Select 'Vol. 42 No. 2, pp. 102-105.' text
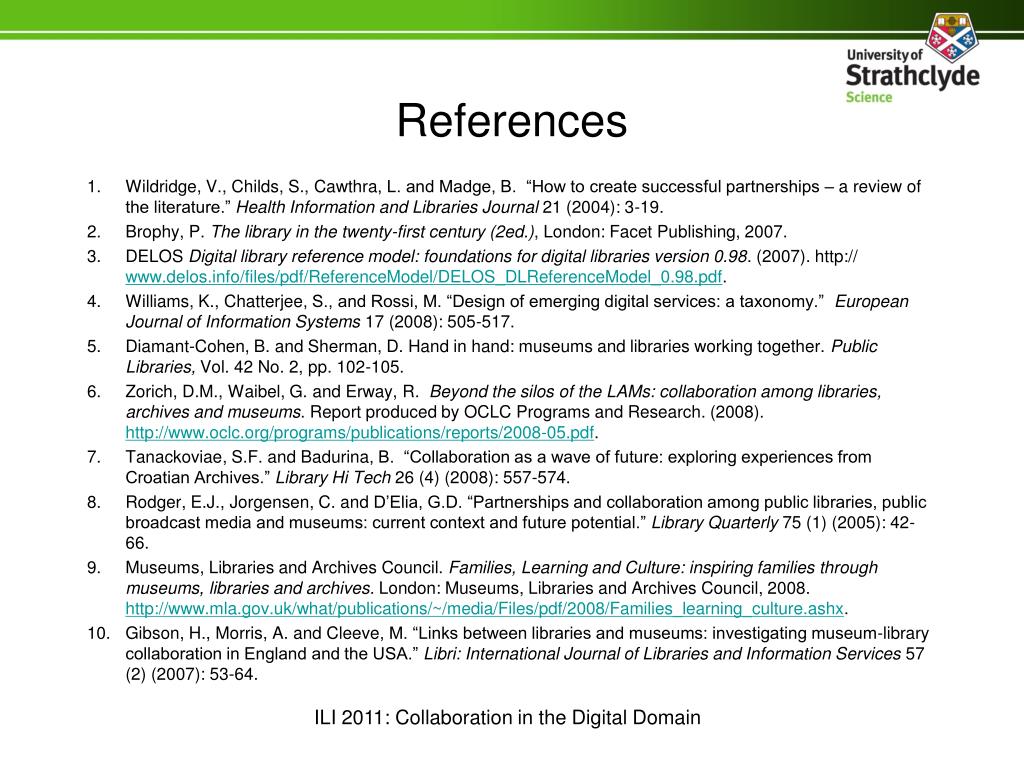Viewport: 1024px width, 768px height. click(x=302, y=367)
